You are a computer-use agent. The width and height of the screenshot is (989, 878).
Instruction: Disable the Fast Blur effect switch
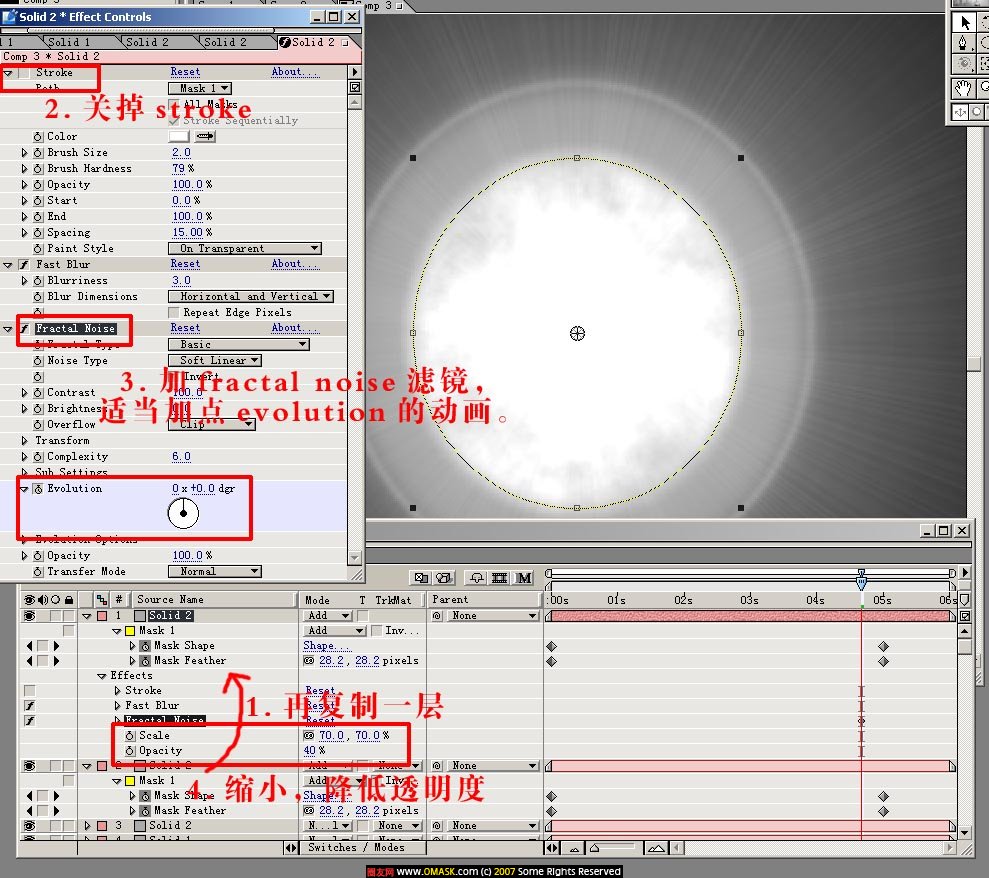tap(23, 265)
